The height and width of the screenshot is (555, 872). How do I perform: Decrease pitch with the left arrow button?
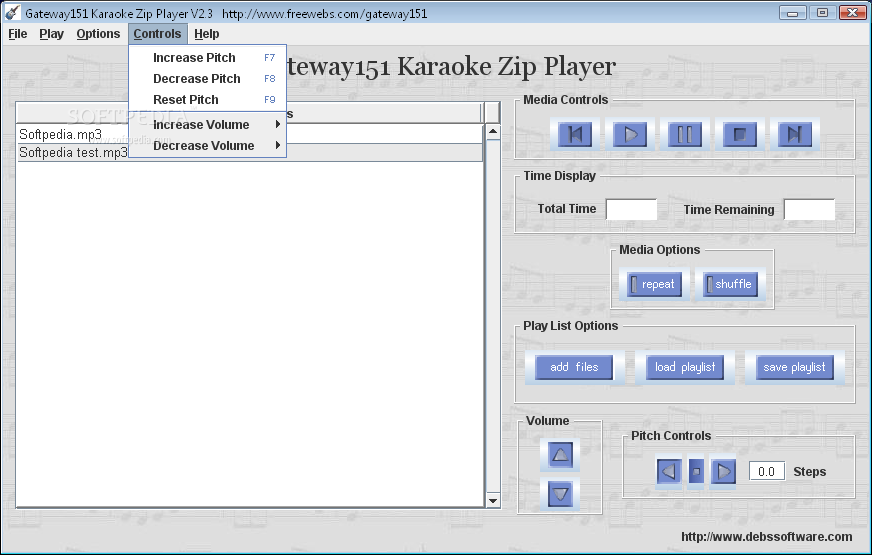668,472
